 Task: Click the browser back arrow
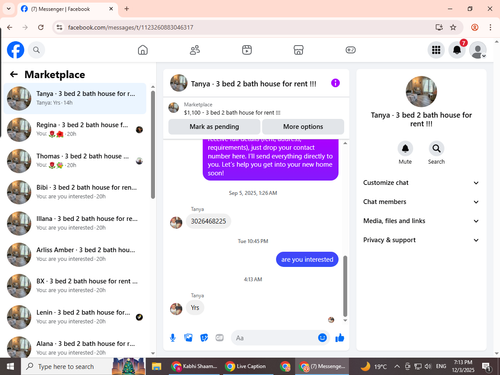10,27
